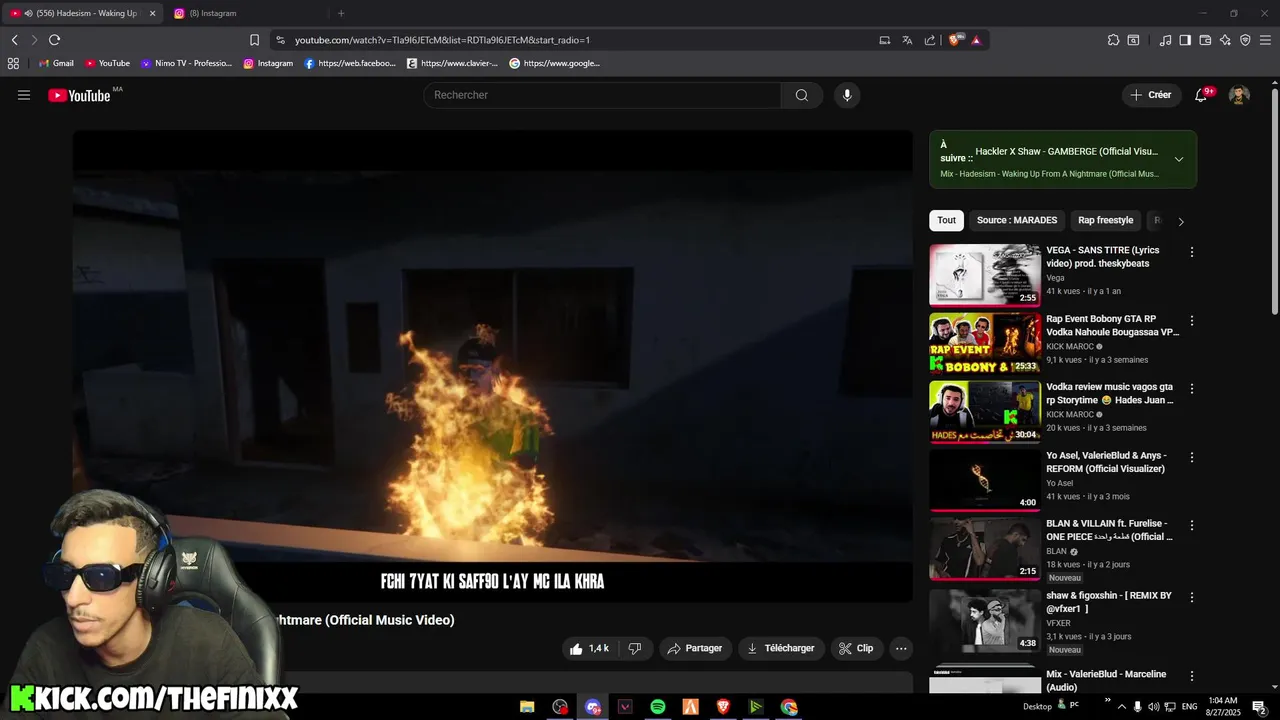Translate this page icon
Screen dimensions: 1280x720
coord(907,40)
